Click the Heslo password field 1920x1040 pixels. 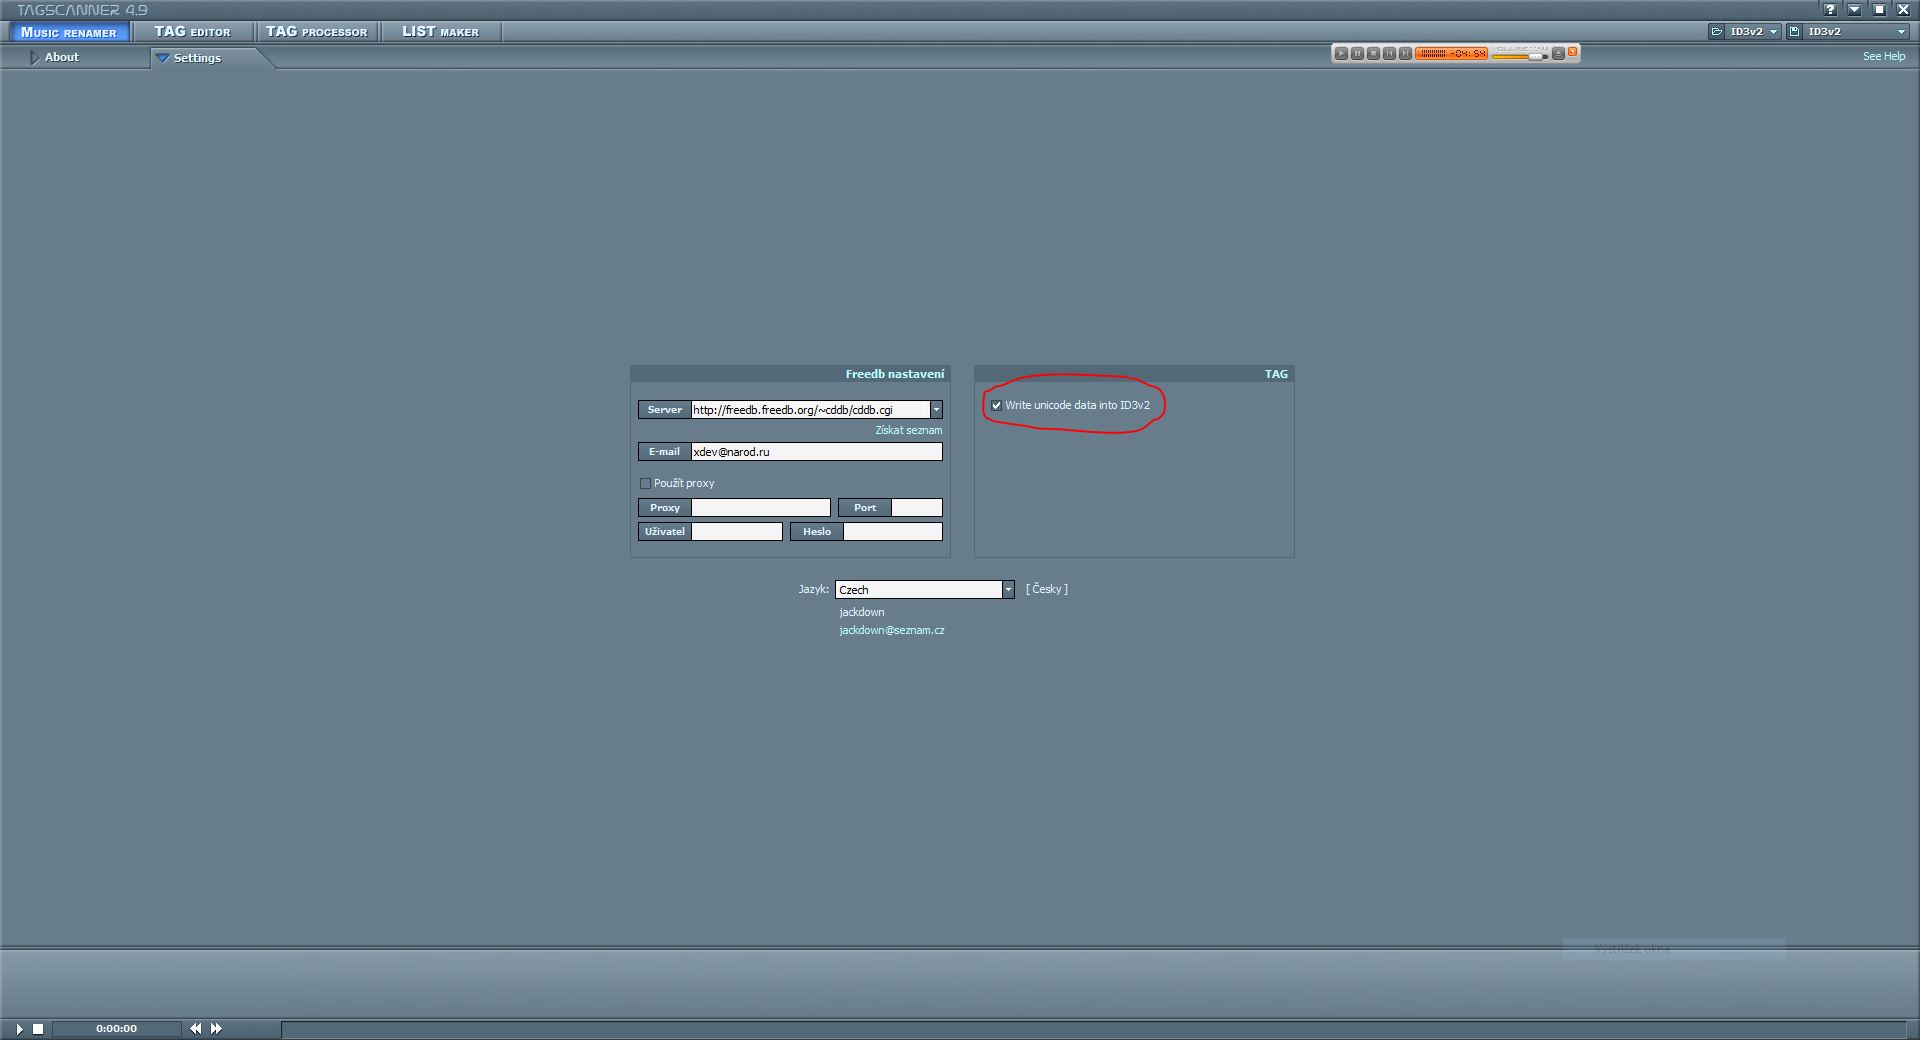[x=892, y=532]
